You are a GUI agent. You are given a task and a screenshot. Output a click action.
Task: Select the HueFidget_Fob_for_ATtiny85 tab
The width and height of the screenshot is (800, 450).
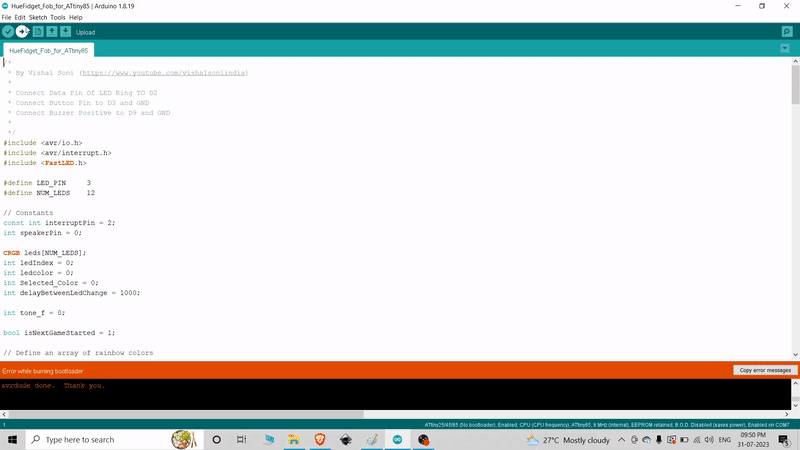[x=49, y=50]
